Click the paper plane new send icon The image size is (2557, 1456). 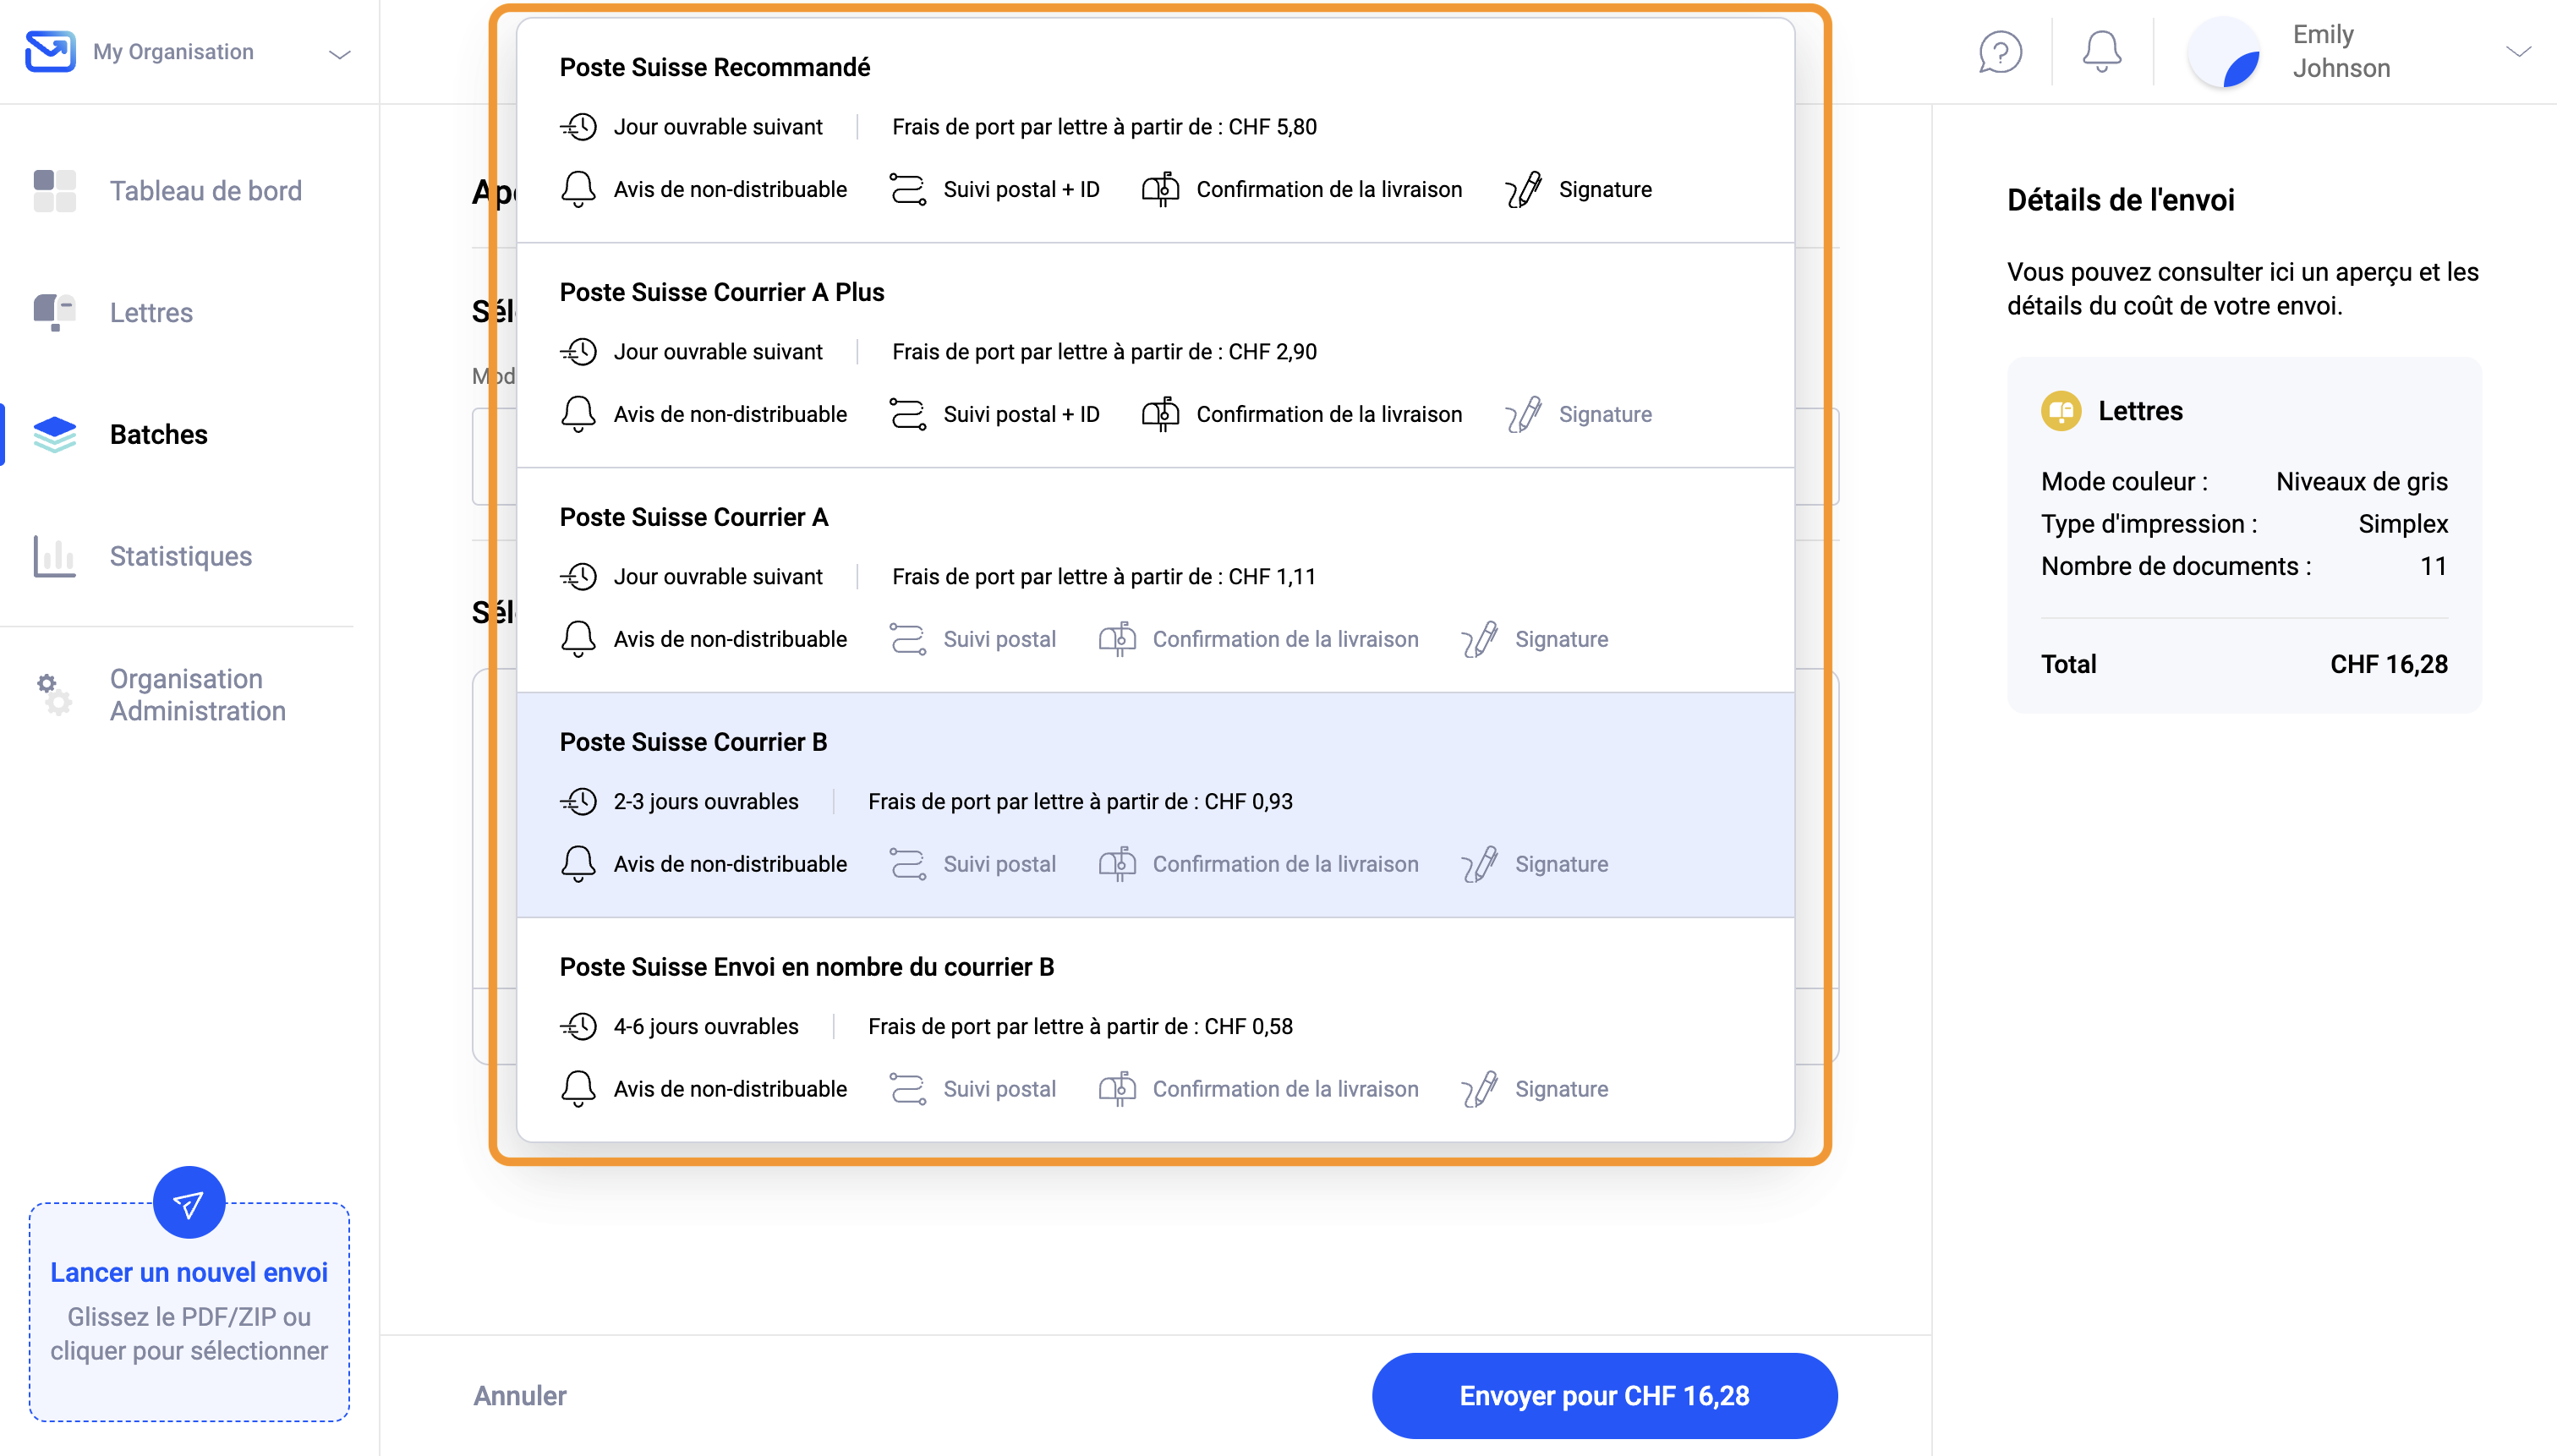point(188,1203)
